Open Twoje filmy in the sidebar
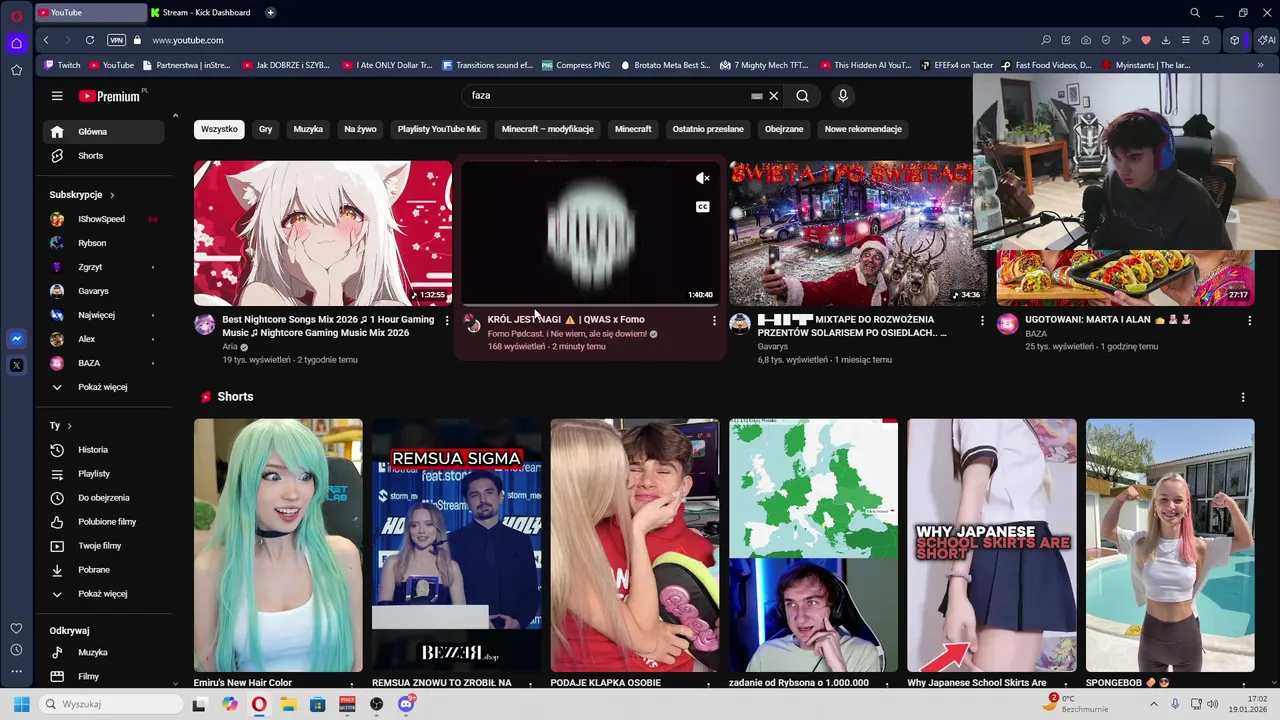1280x720 pixels. (103, 546)
